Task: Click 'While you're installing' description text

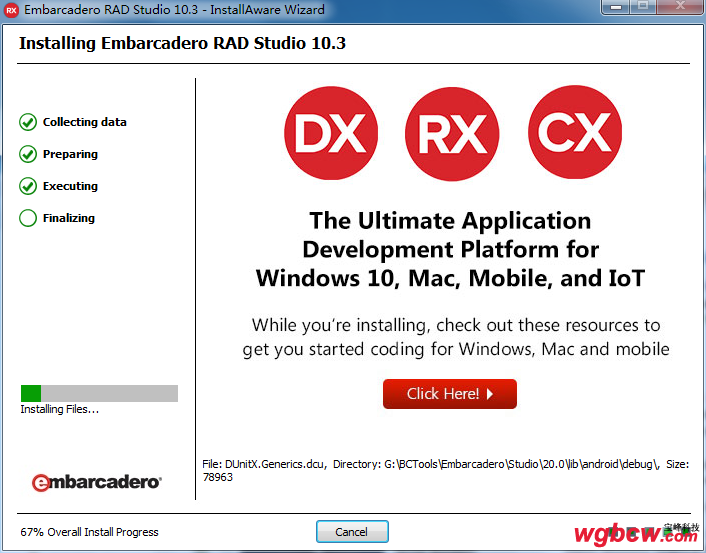Action: [x=456, y=337]
